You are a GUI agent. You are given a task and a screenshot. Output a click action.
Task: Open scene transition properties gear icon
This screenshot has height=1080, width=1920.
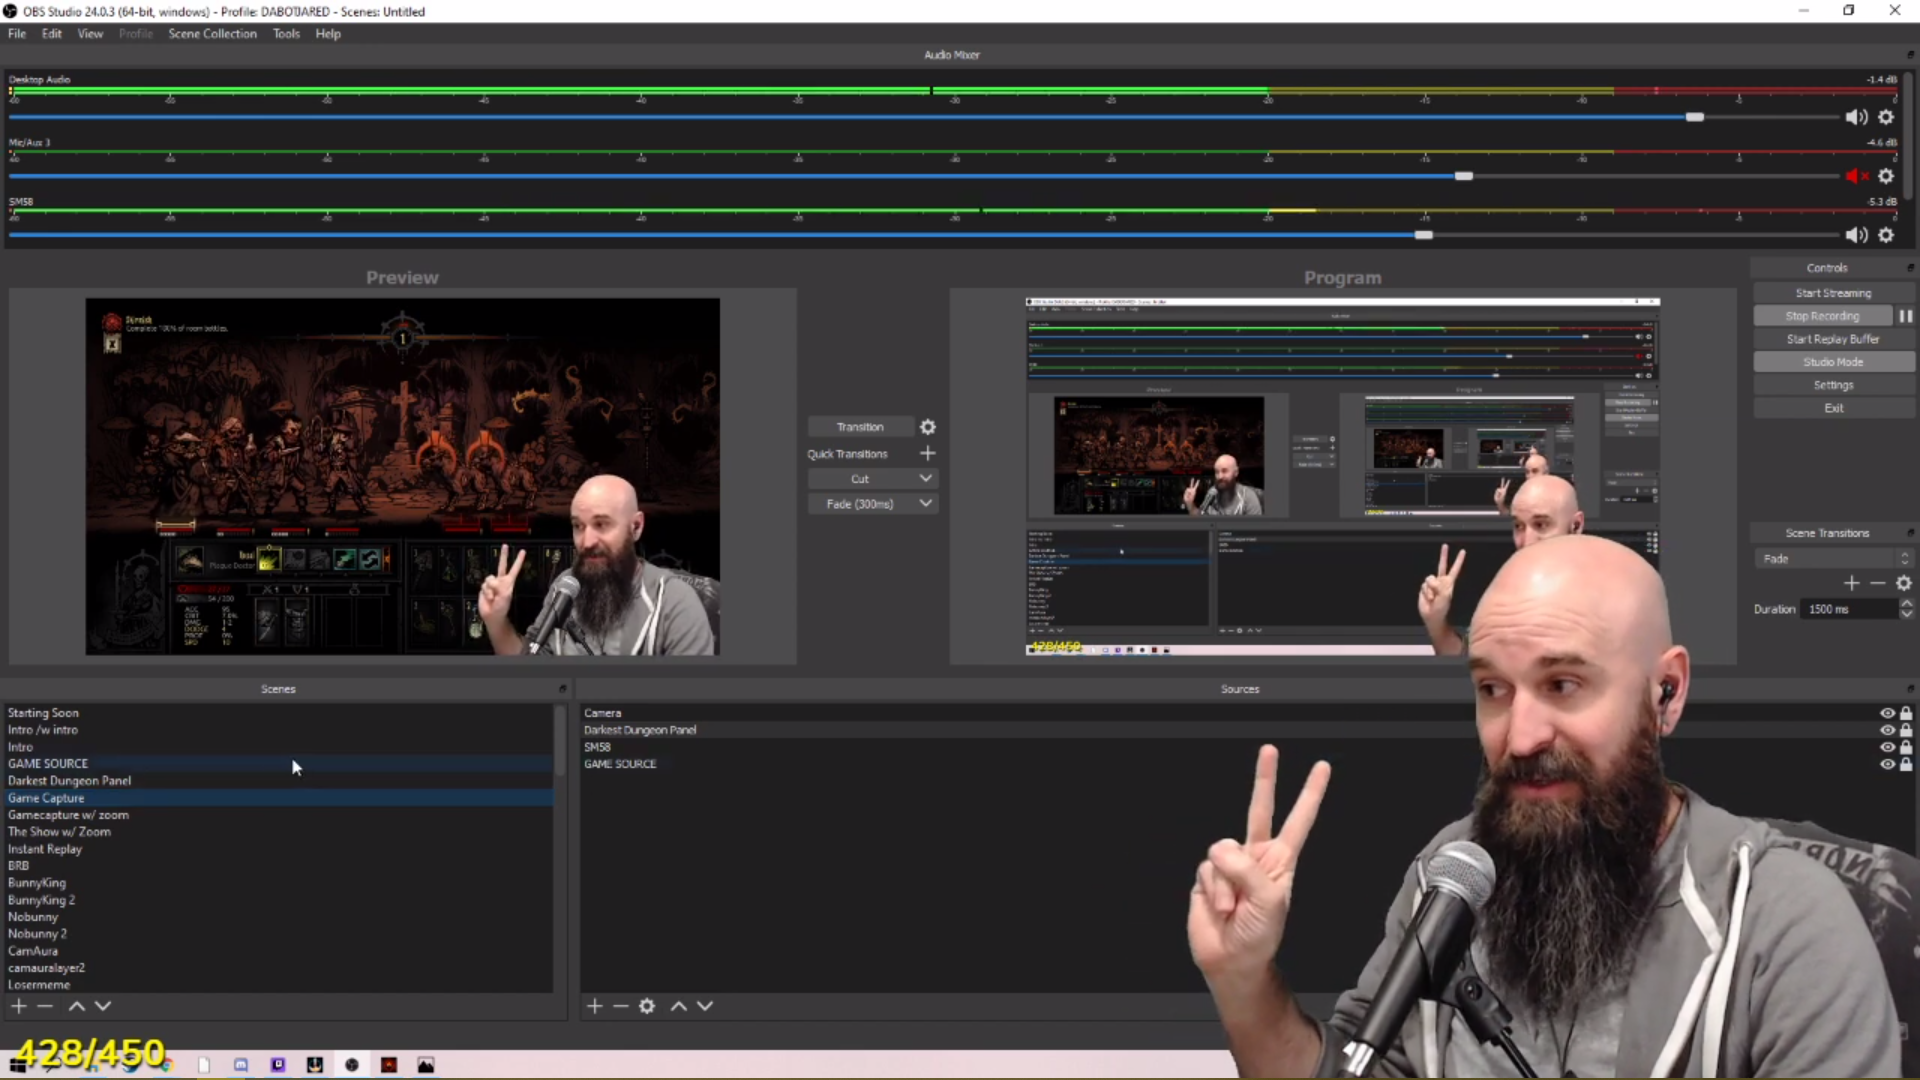1904,583
